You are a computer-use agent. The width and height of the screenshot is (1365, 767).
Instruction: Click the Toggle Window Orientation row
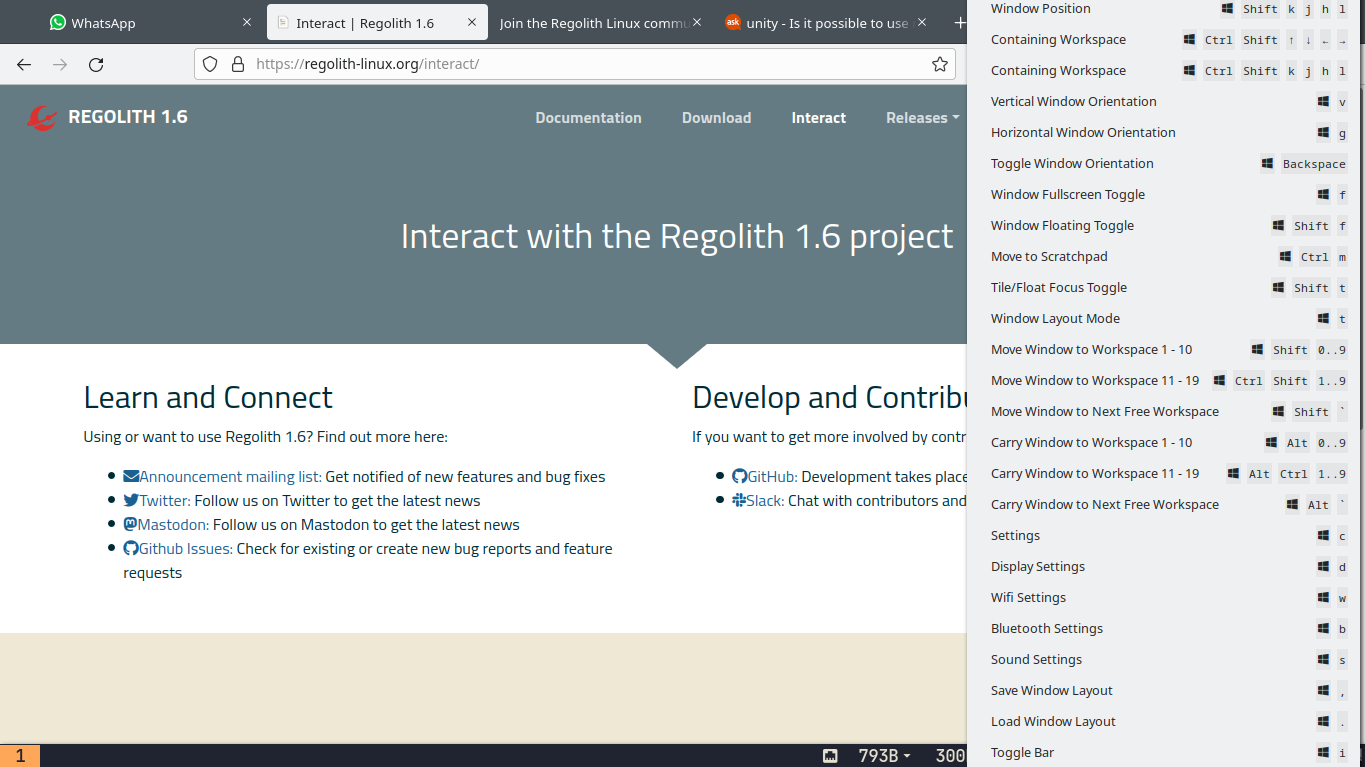[x=1167, y=164]
